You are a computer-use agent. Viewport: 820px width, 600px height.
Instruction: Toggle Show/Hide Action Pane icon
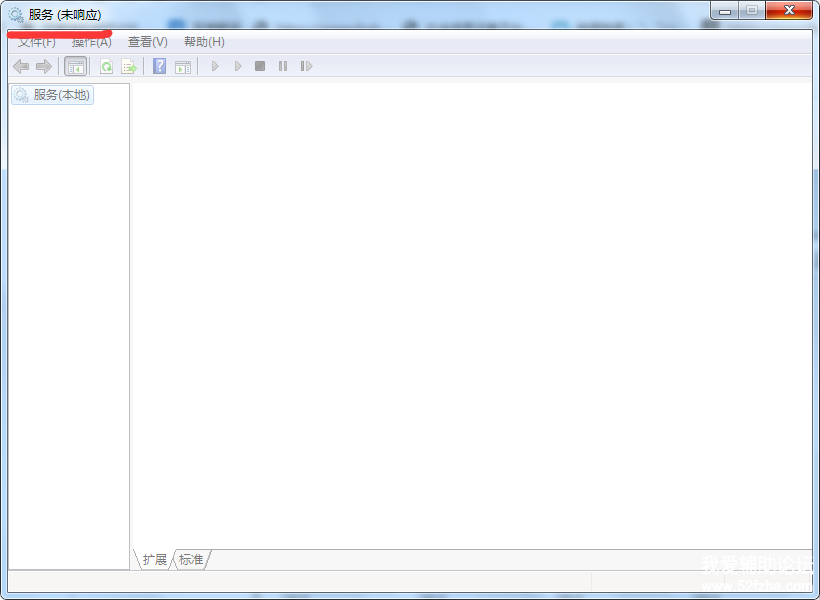coord(183,67)
